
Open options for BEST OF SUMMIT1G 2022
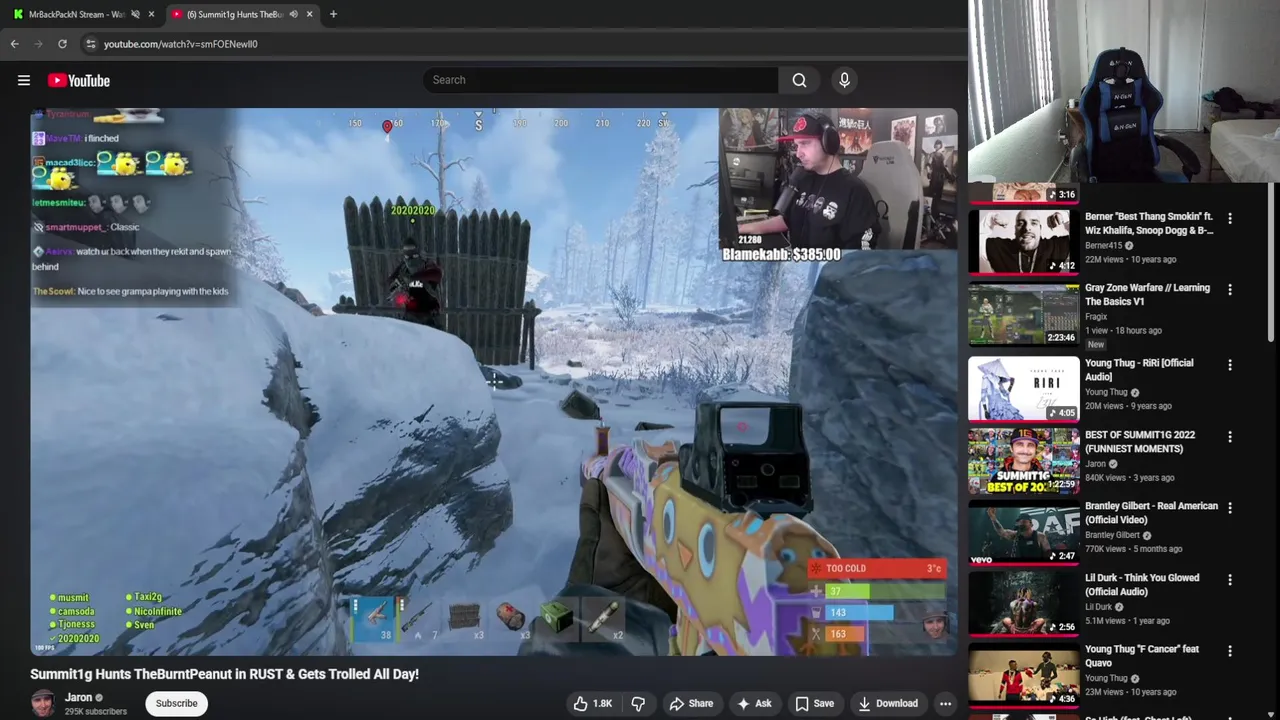[1230, 437]
